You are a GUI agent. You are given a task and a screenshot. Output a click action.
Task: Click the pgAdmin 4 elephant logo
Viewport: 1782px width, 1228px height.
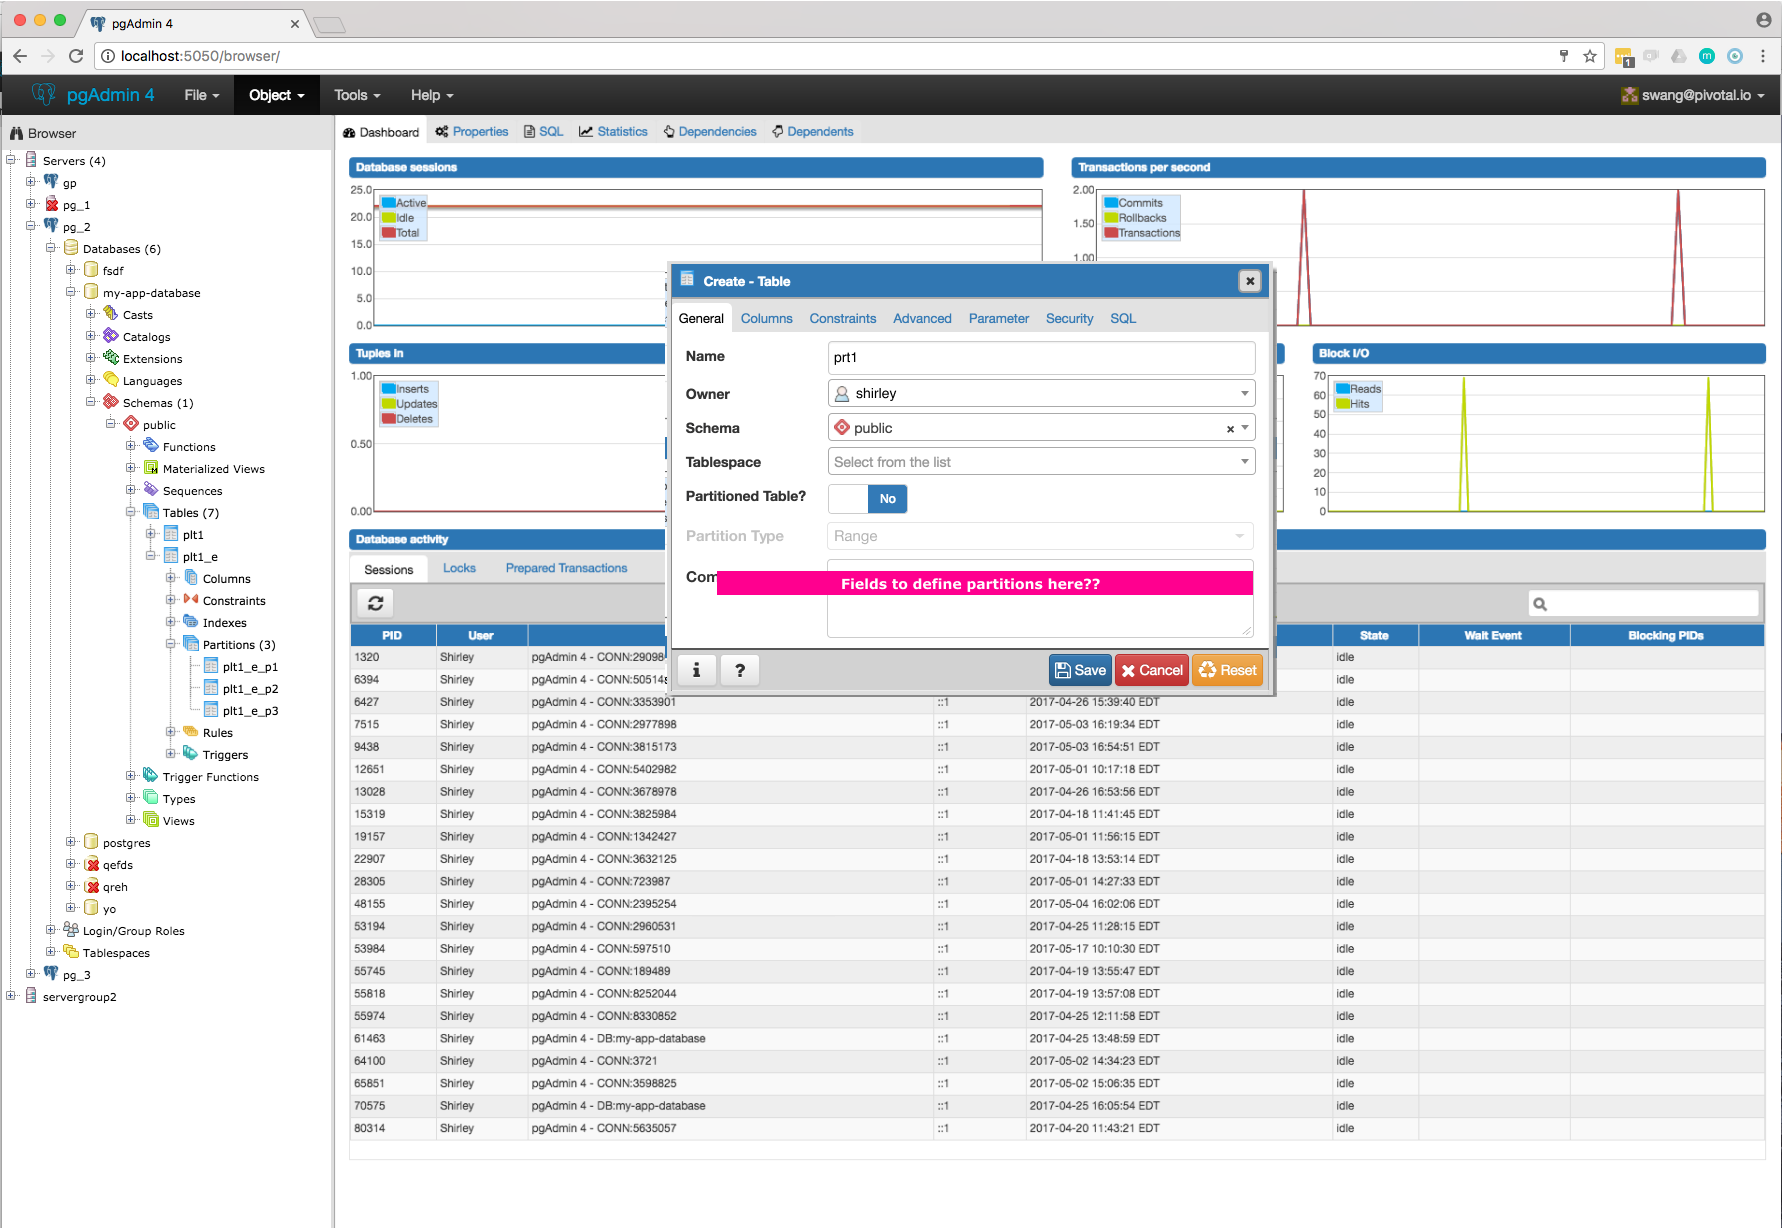pos(44,95)
